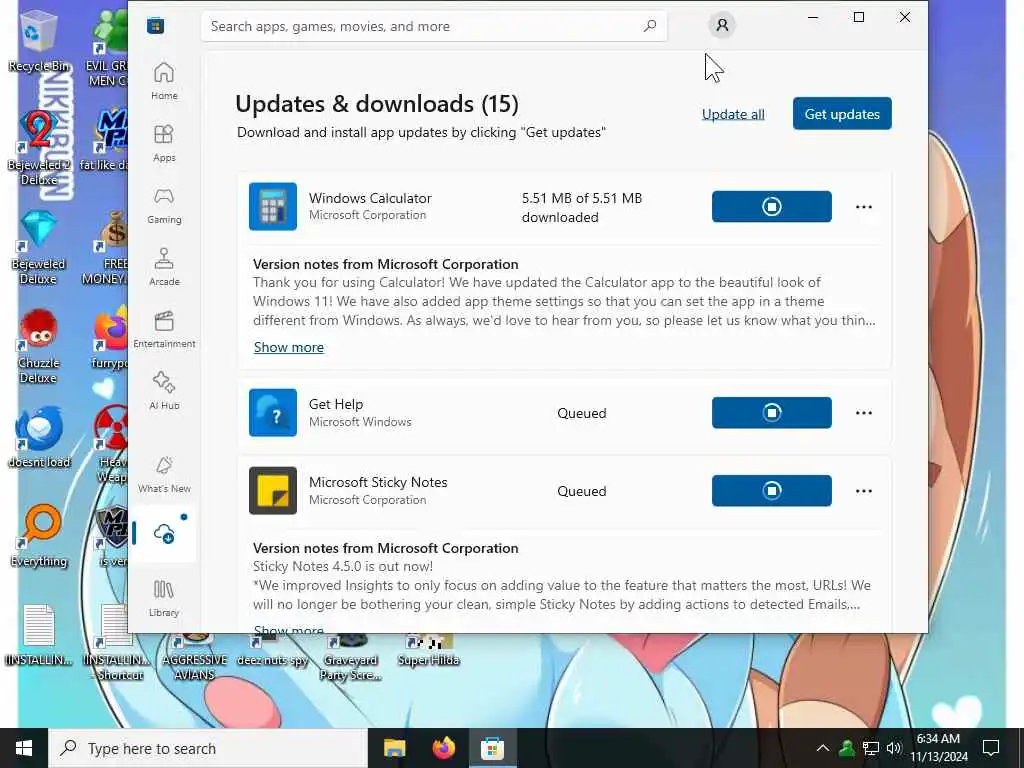Select the Chuzzle Deluxe desktop shortcut

point(39,346)
